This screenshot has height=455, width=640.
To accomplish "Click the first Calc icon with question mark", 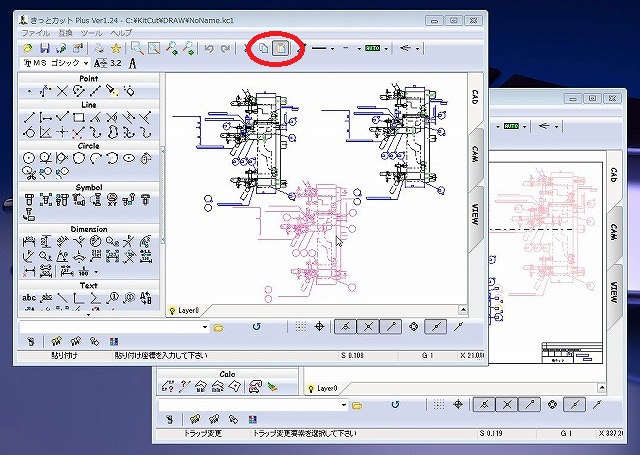I will [167, 386].
